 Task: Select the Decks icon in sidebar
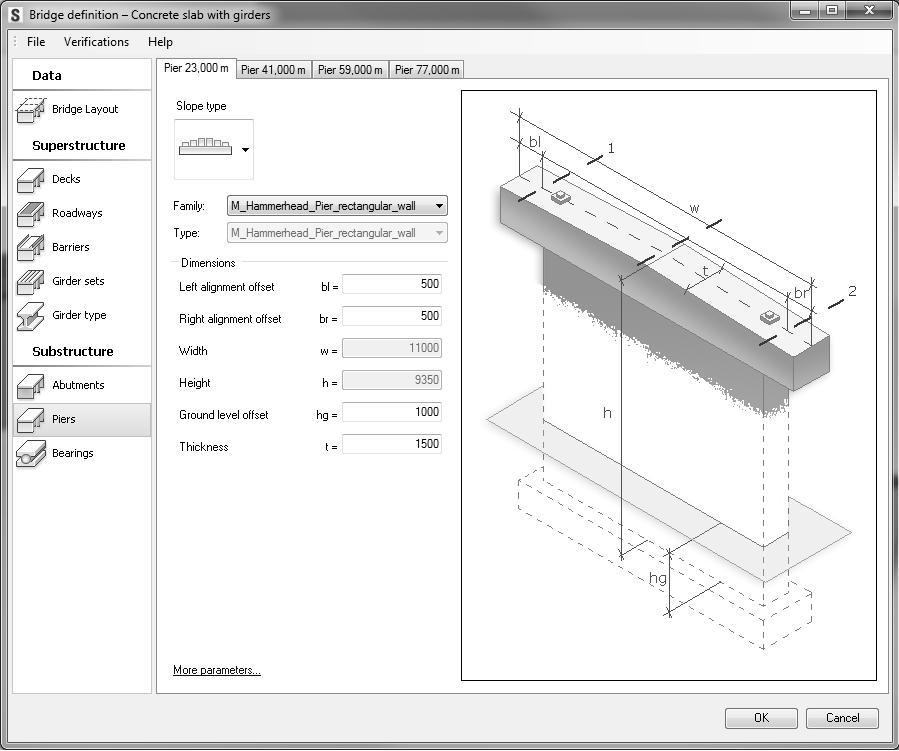click(x=31, y=179)
